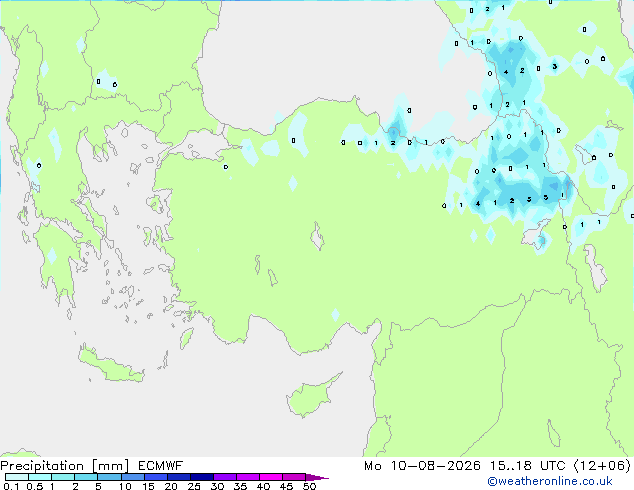Click the legend swatch between 15 and 20
The height and width of the screenshot is (490, 634).
(x=155, y=477)
